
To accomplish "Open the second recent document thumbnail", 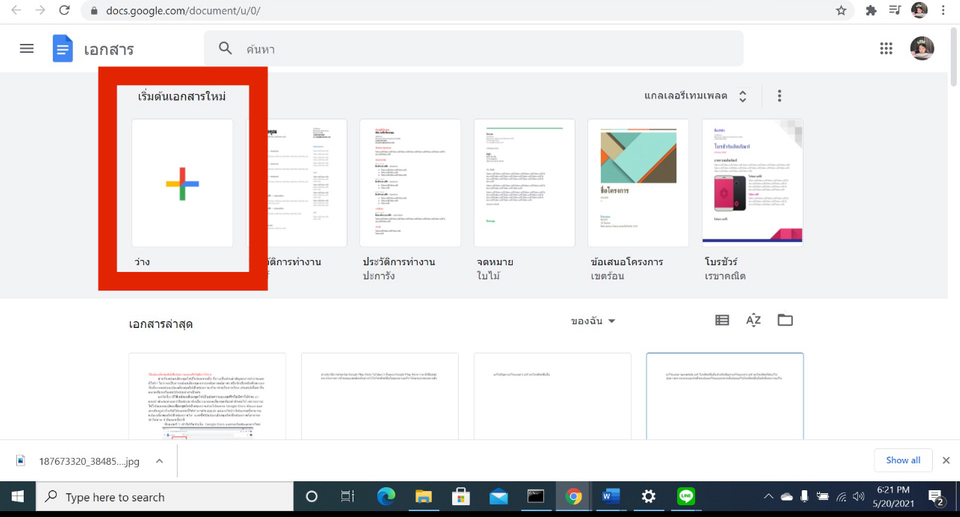I will coord(380,396).
